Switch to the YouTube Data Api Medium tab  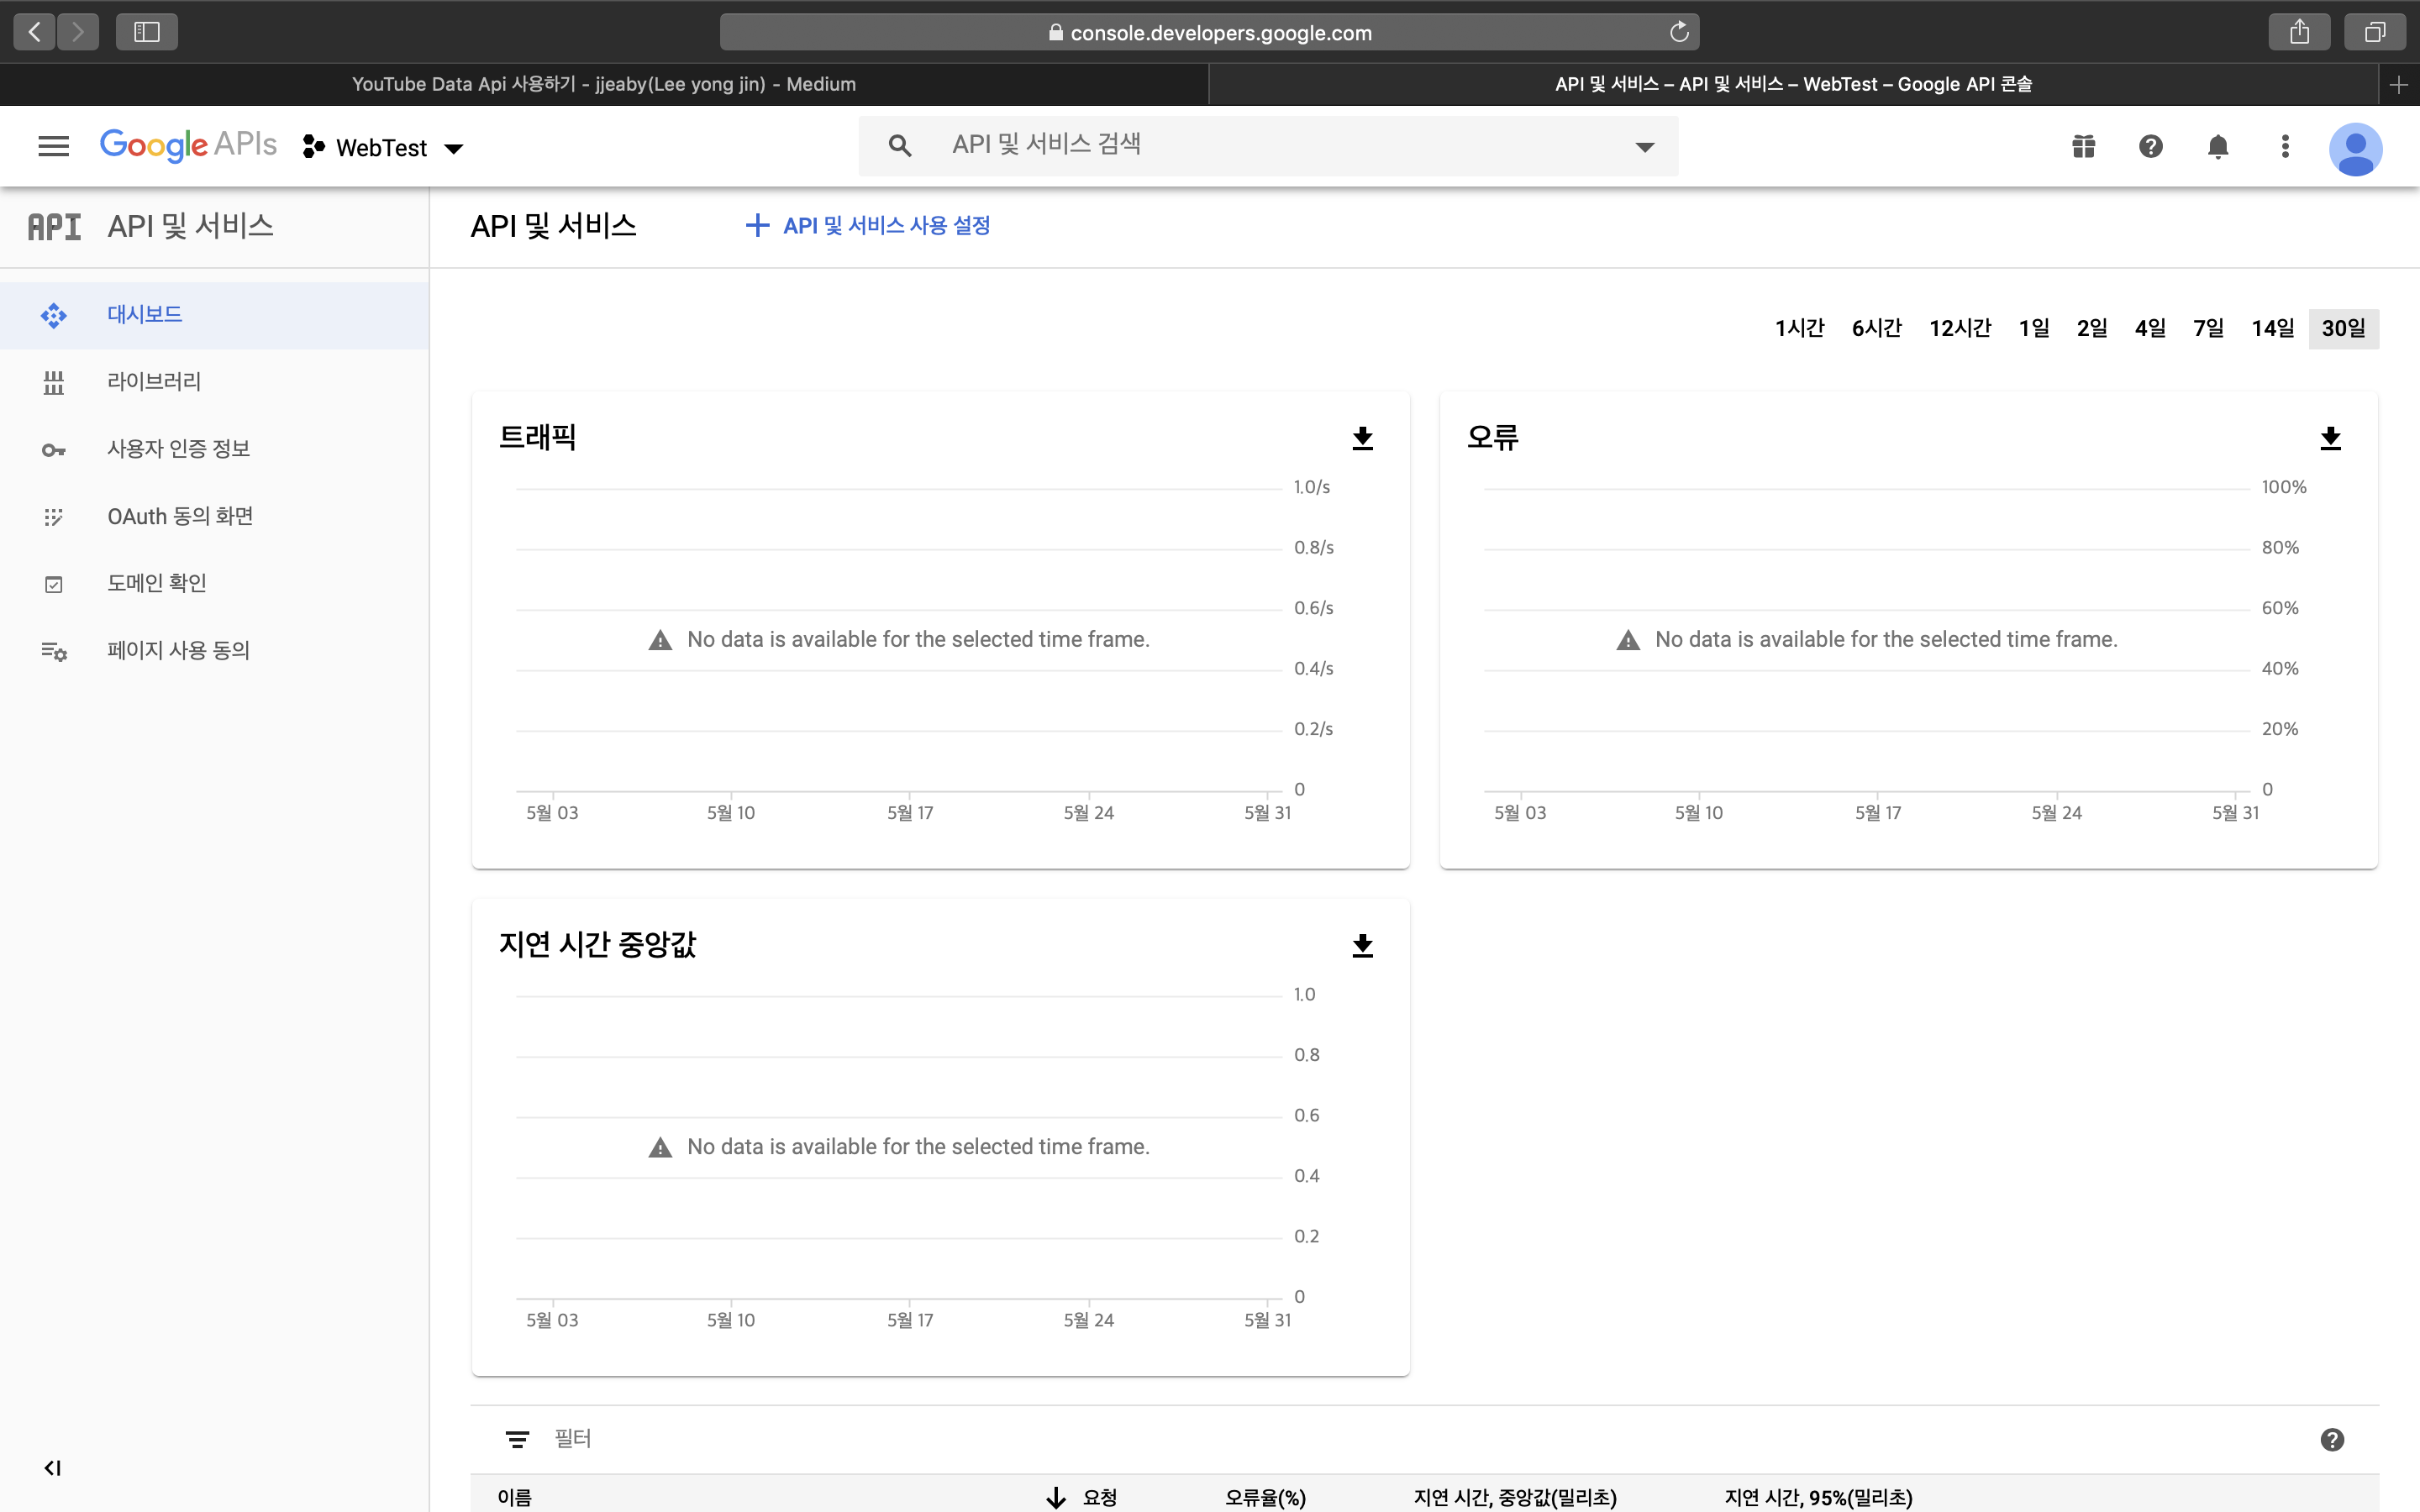603,84
